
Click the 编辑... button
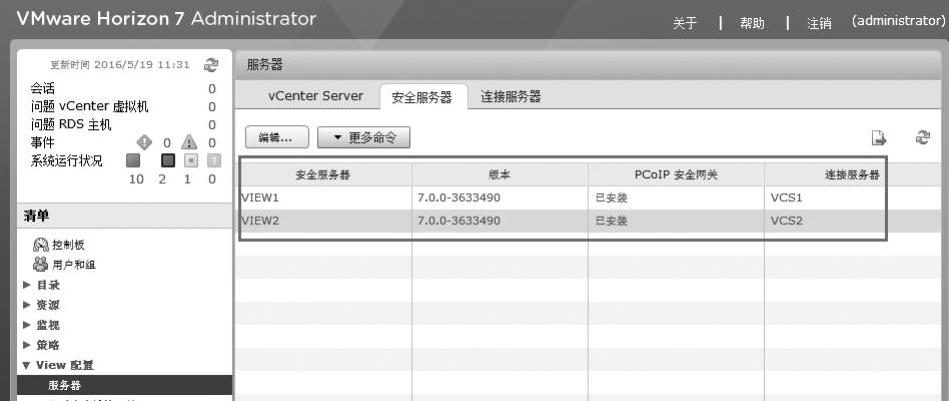click(275, 138)
